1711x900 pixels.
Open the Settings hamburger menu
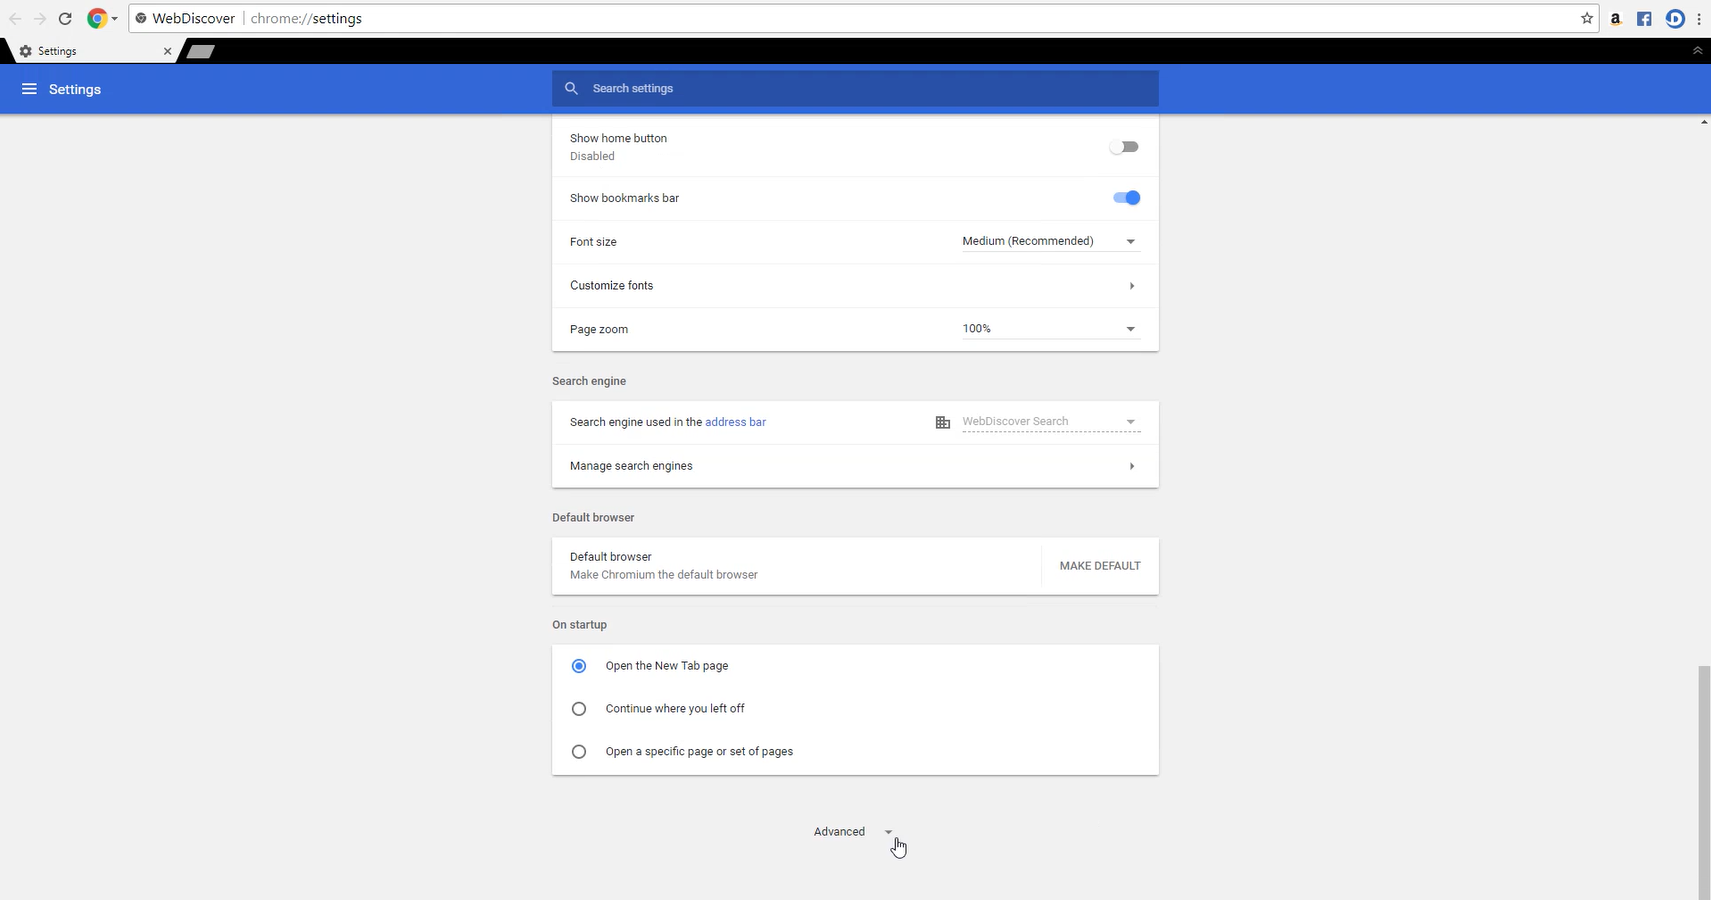point(29,89)
